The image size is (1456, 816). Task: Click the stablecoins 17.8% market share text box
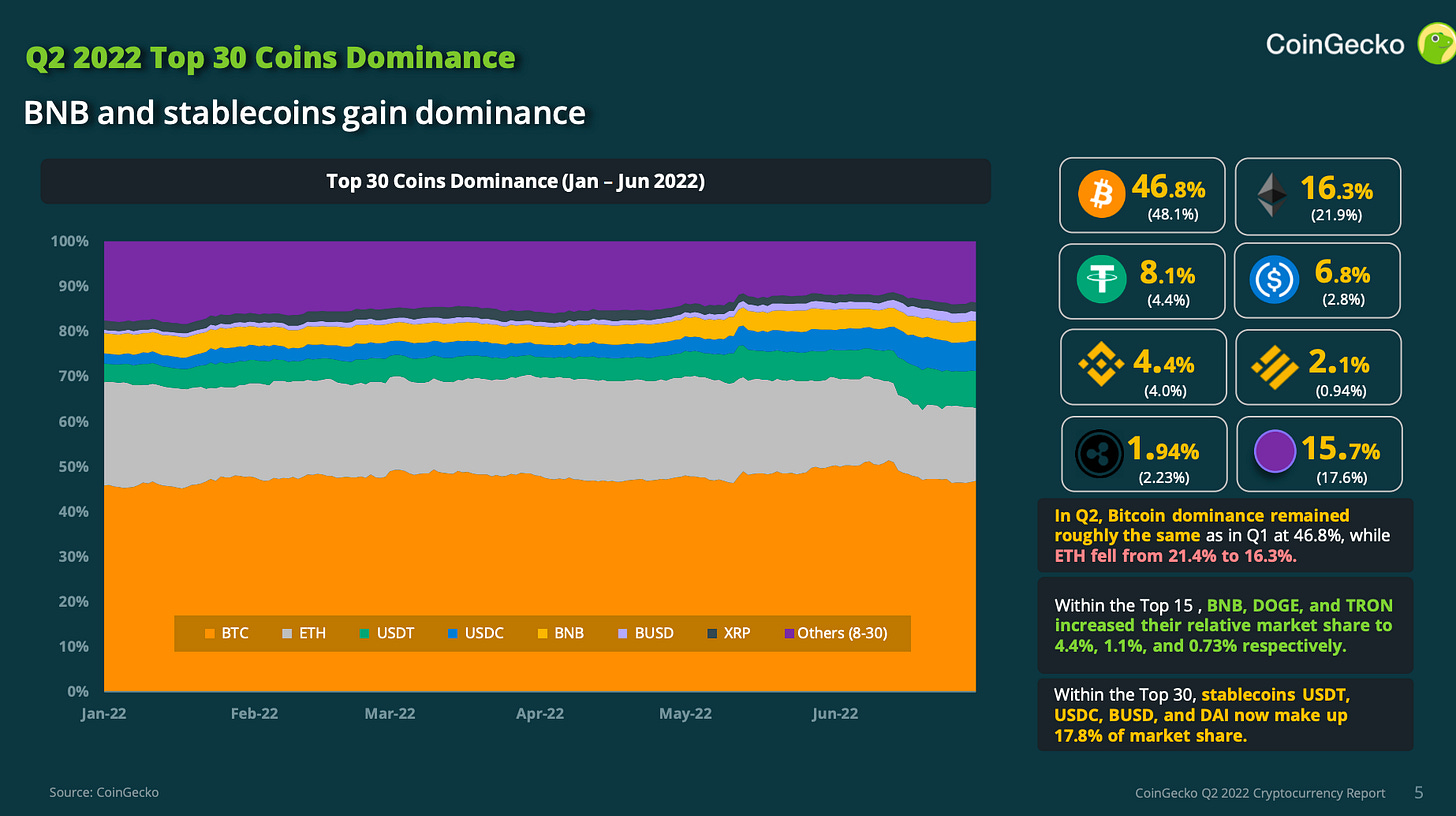click(1225, 715)
